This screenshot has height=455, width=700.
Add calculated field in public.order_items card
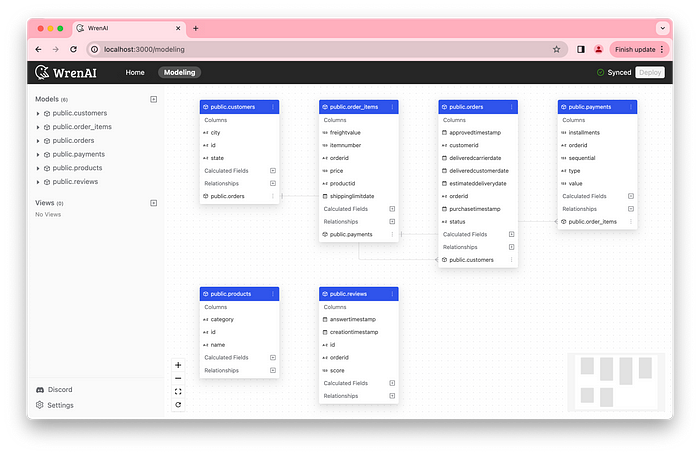point(392,209)
